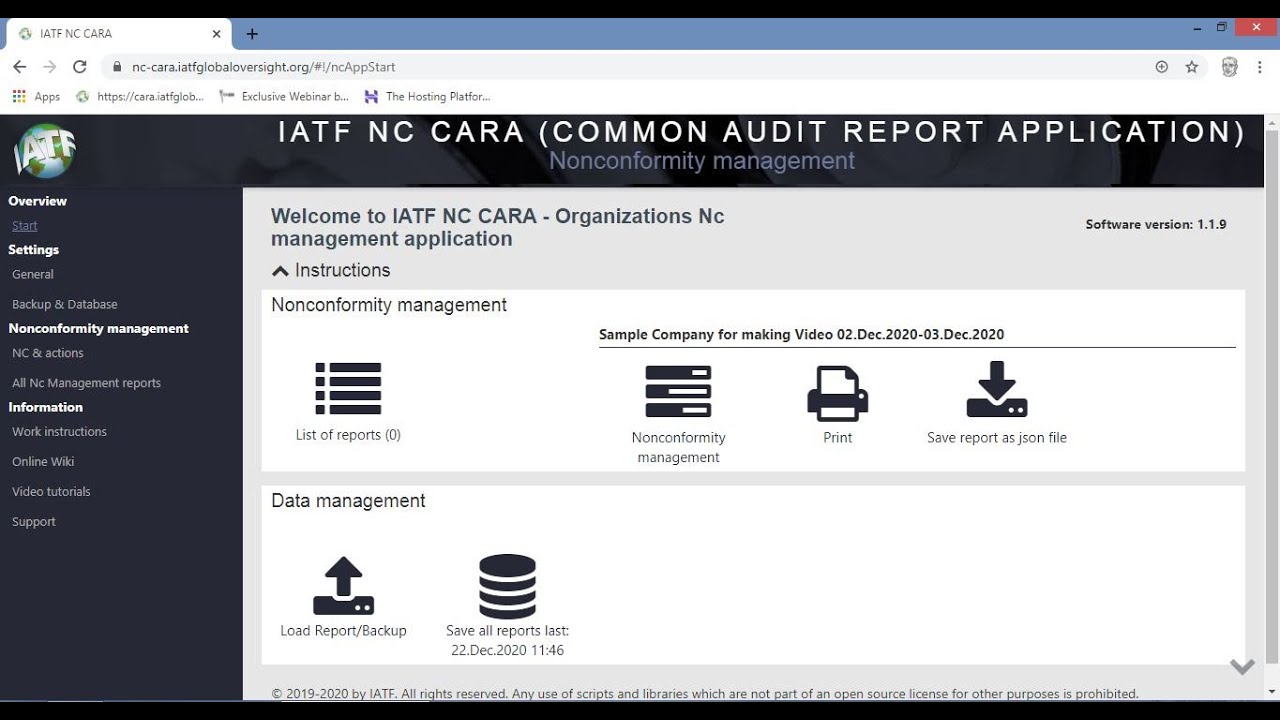1280x720 pixels.
Task: Click the scroll-down chevron at bottom right
Action: tap(1242, 667)
